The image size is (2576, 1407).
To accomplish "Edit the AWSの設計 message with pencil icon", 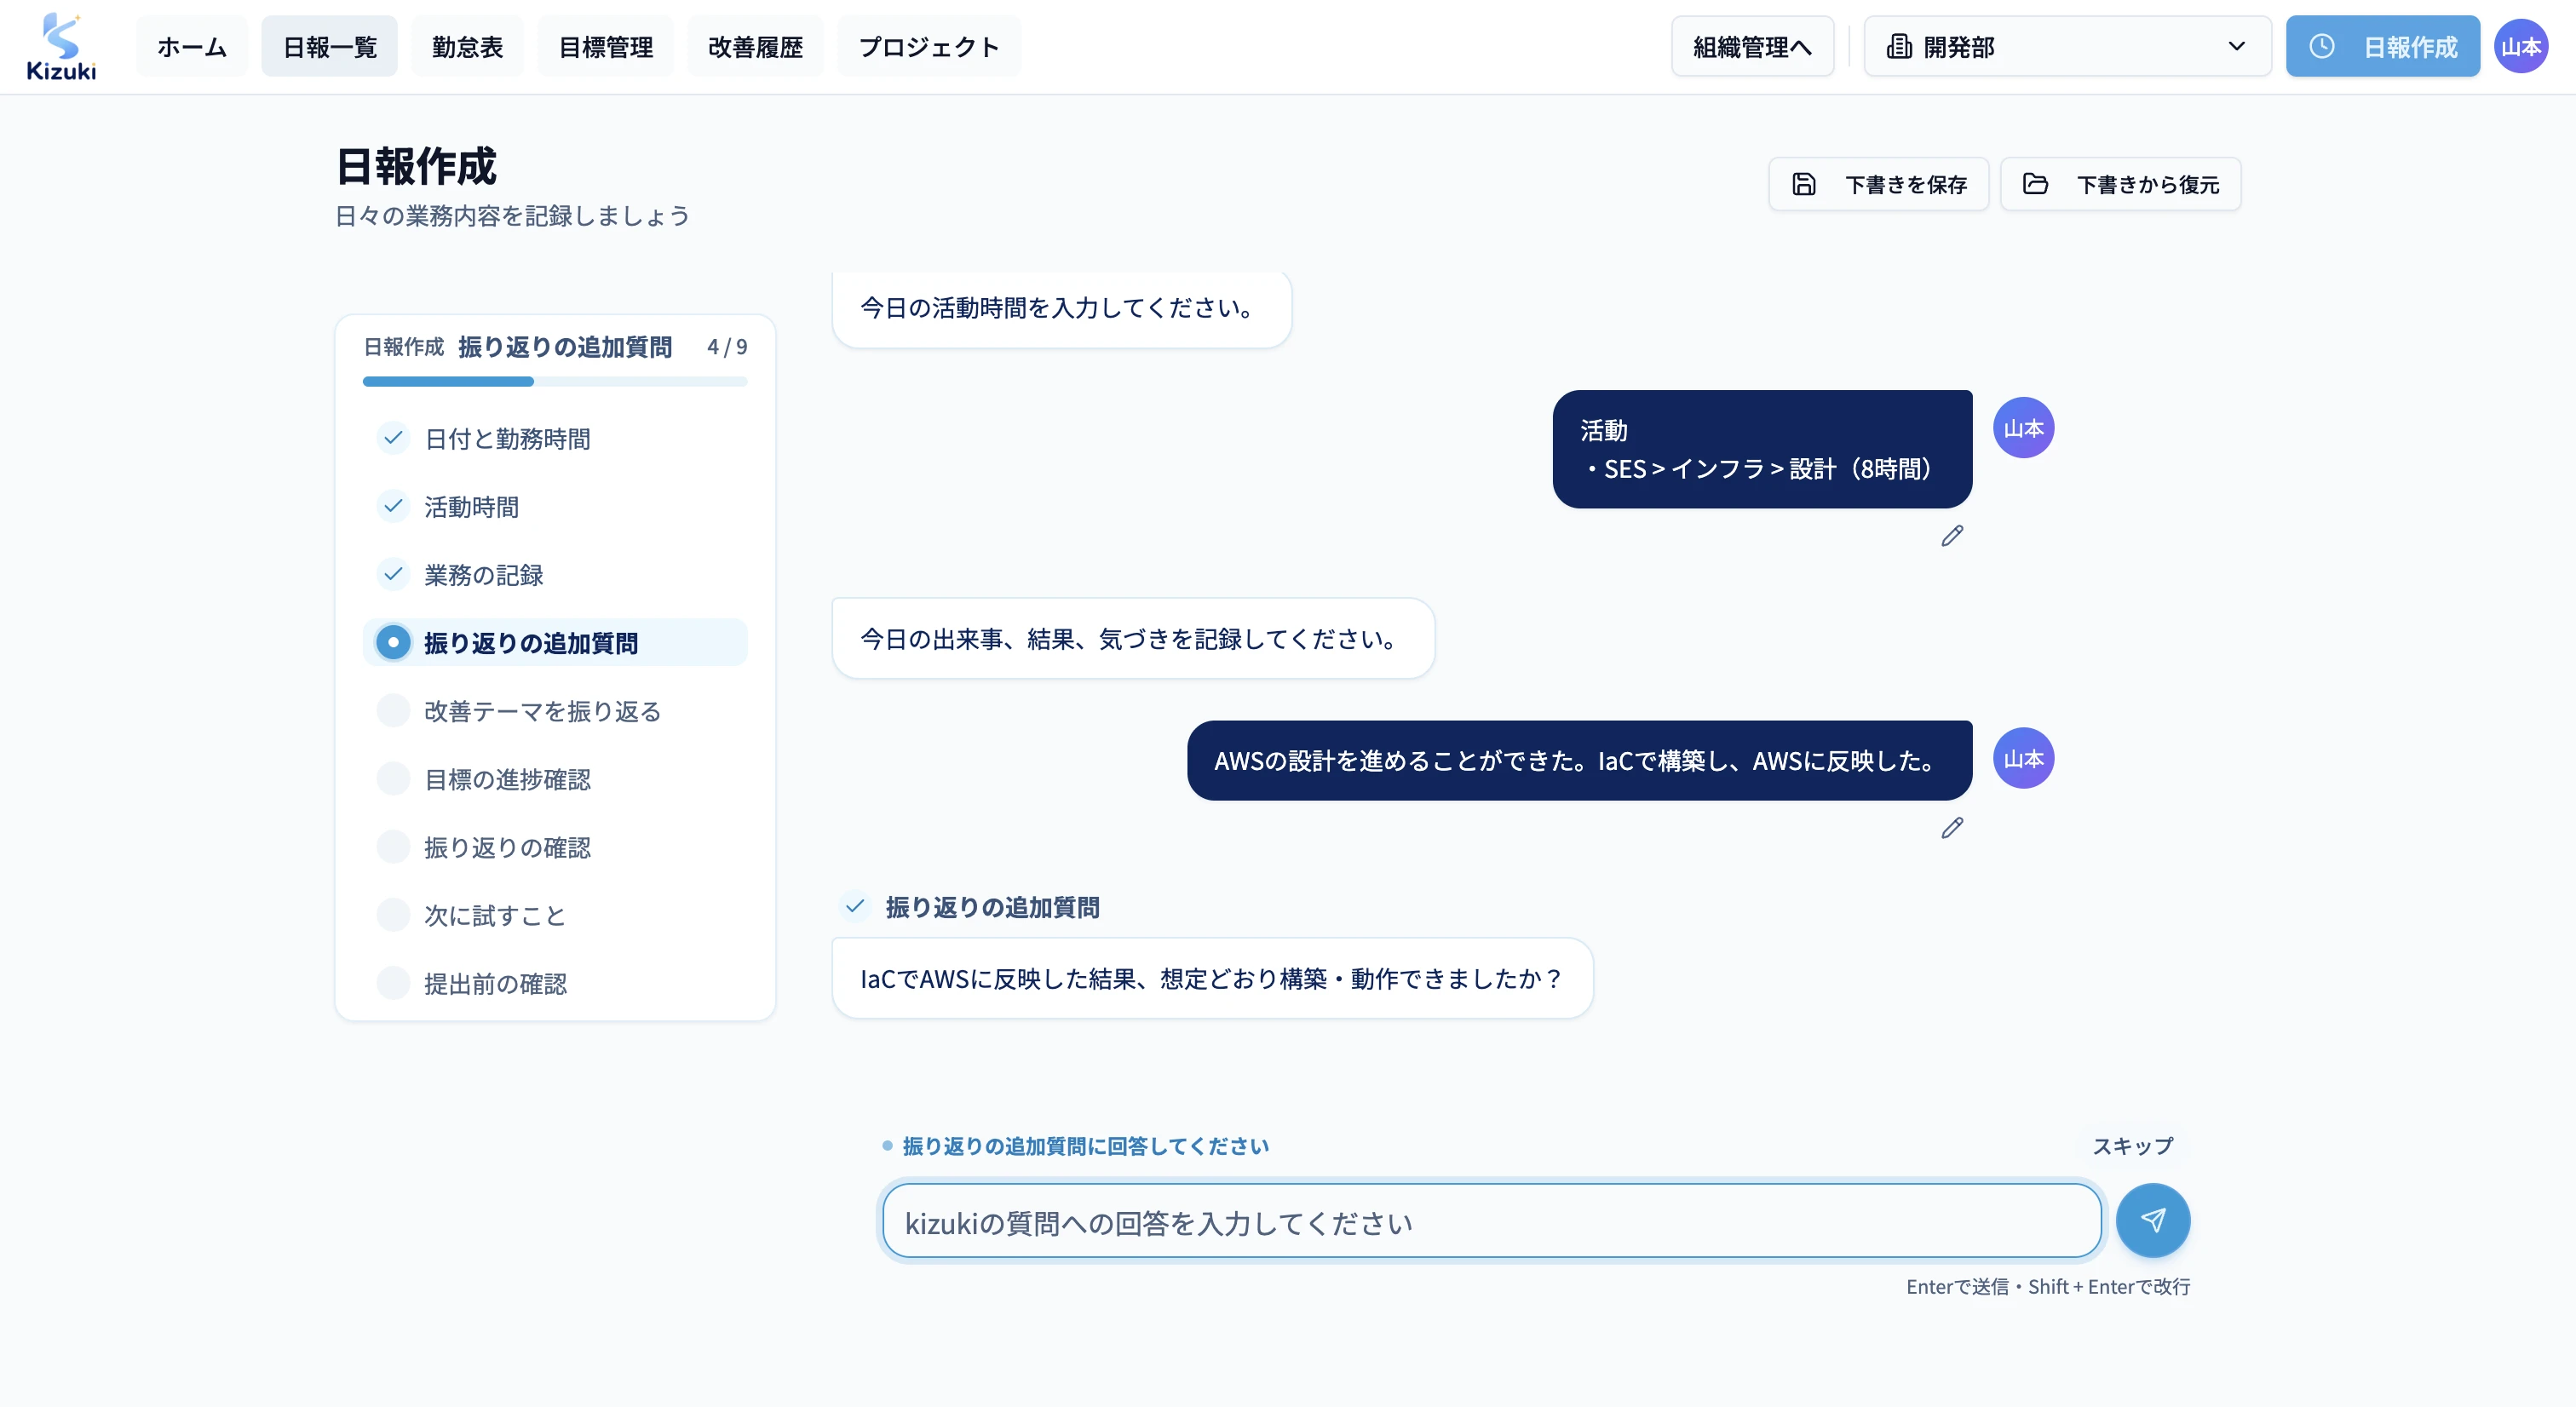I will pyautogui.click(x=1952, y=828).
